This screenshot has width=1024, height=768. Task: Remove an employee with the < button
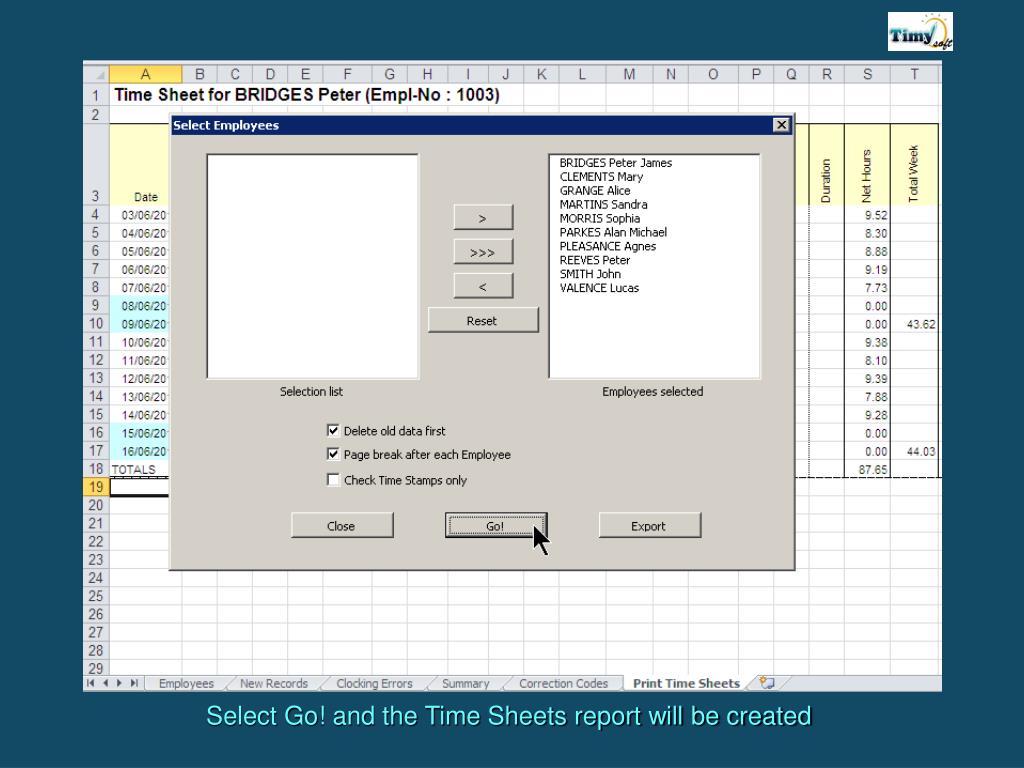(x=483, y=286)
